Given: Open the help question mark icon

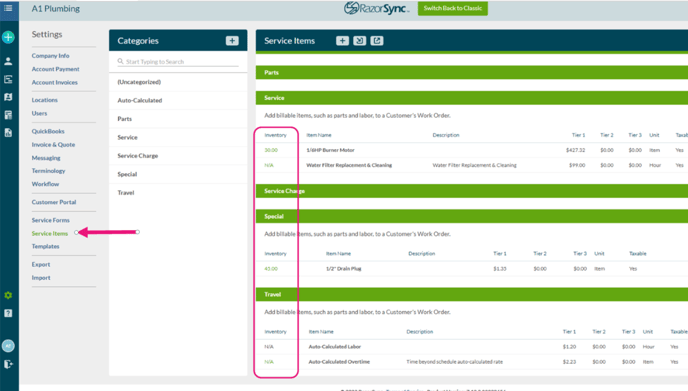Looking at the screenshot, I should coord(8,313).
